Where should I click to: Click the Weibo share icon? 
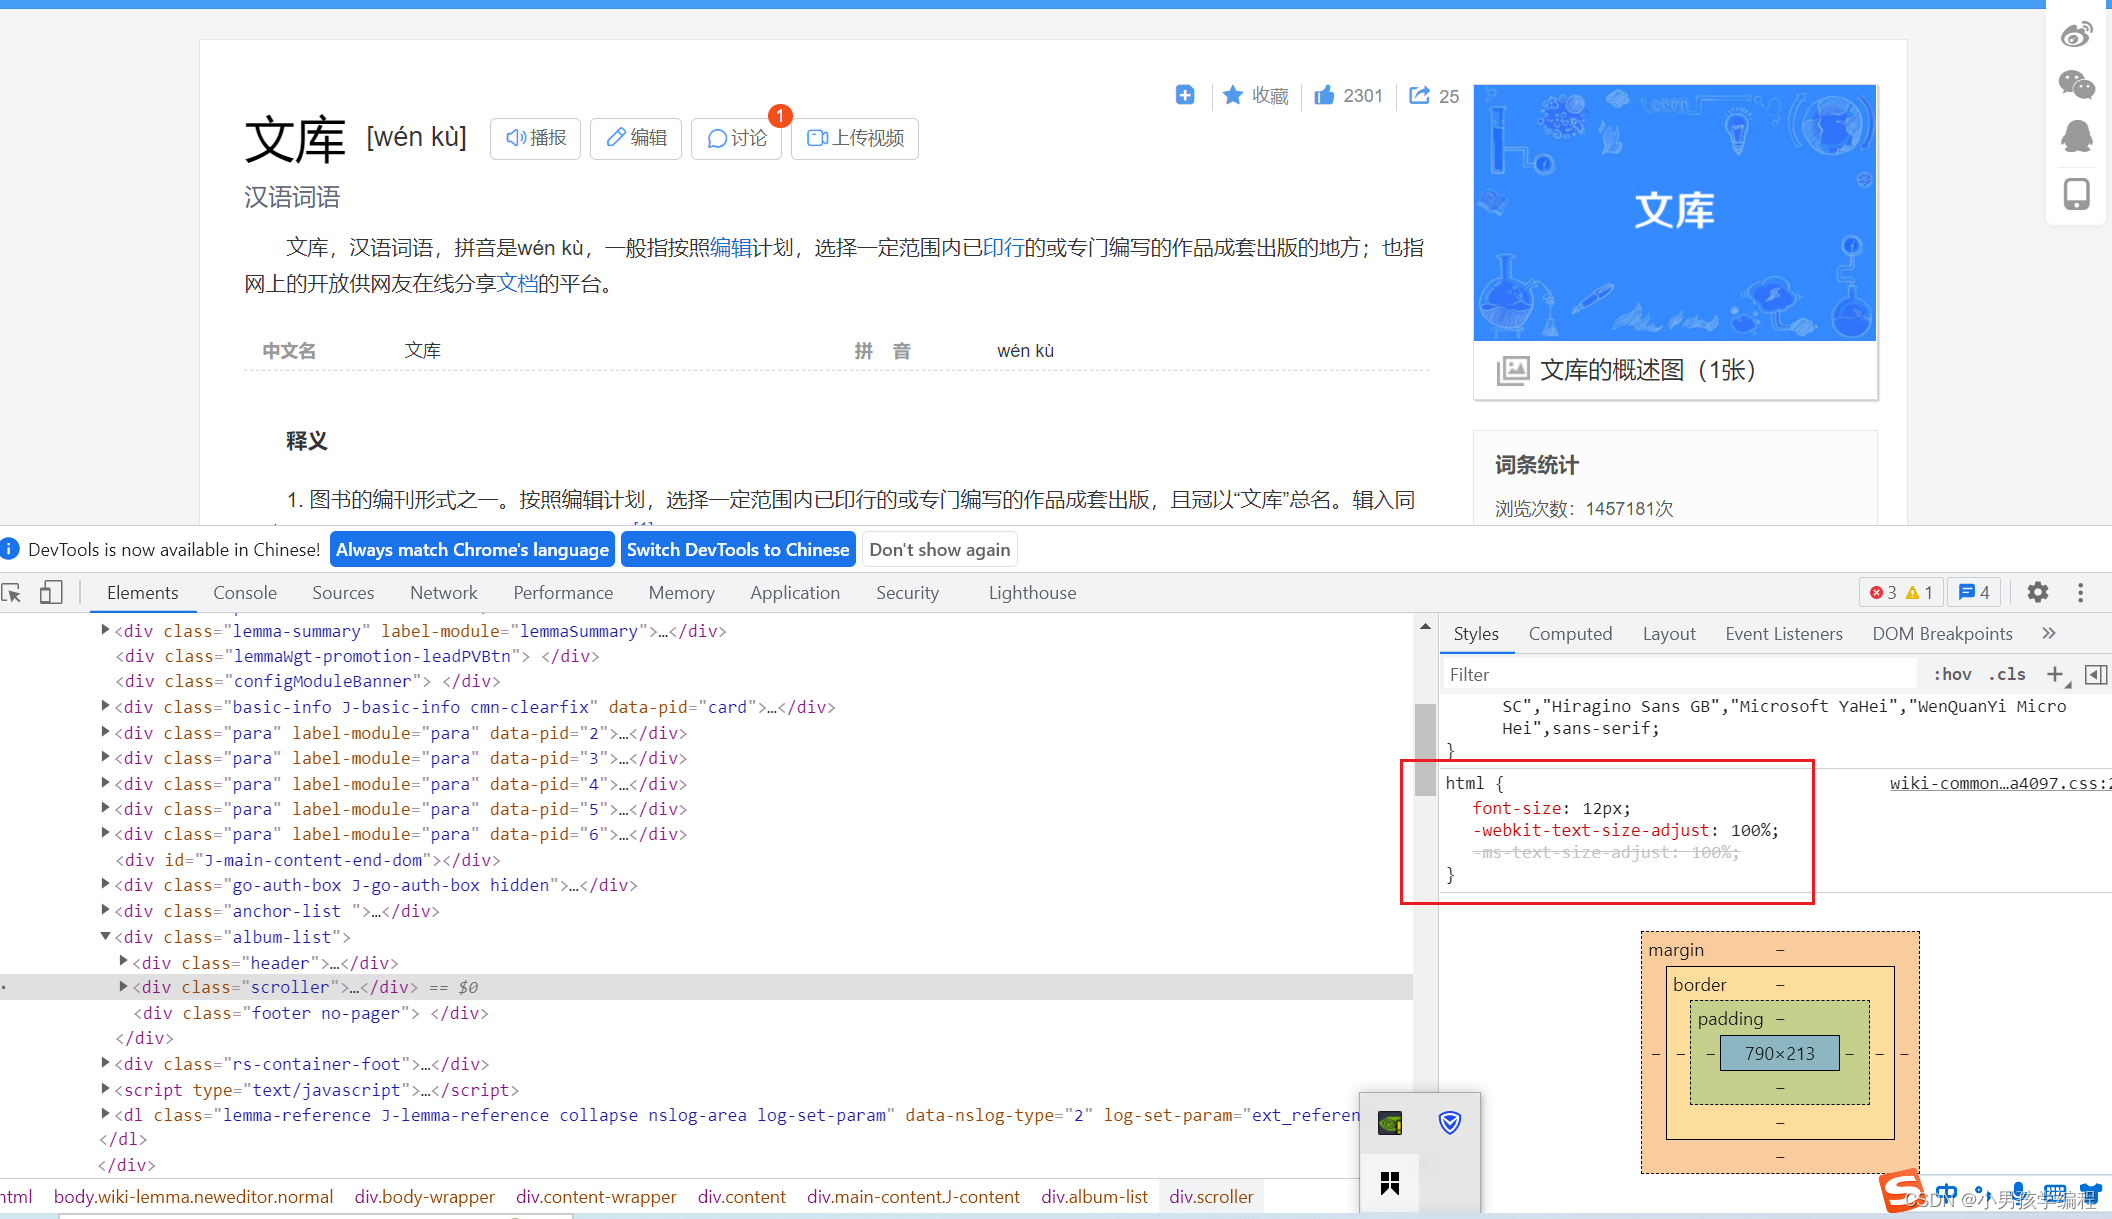coord(2077,35)
